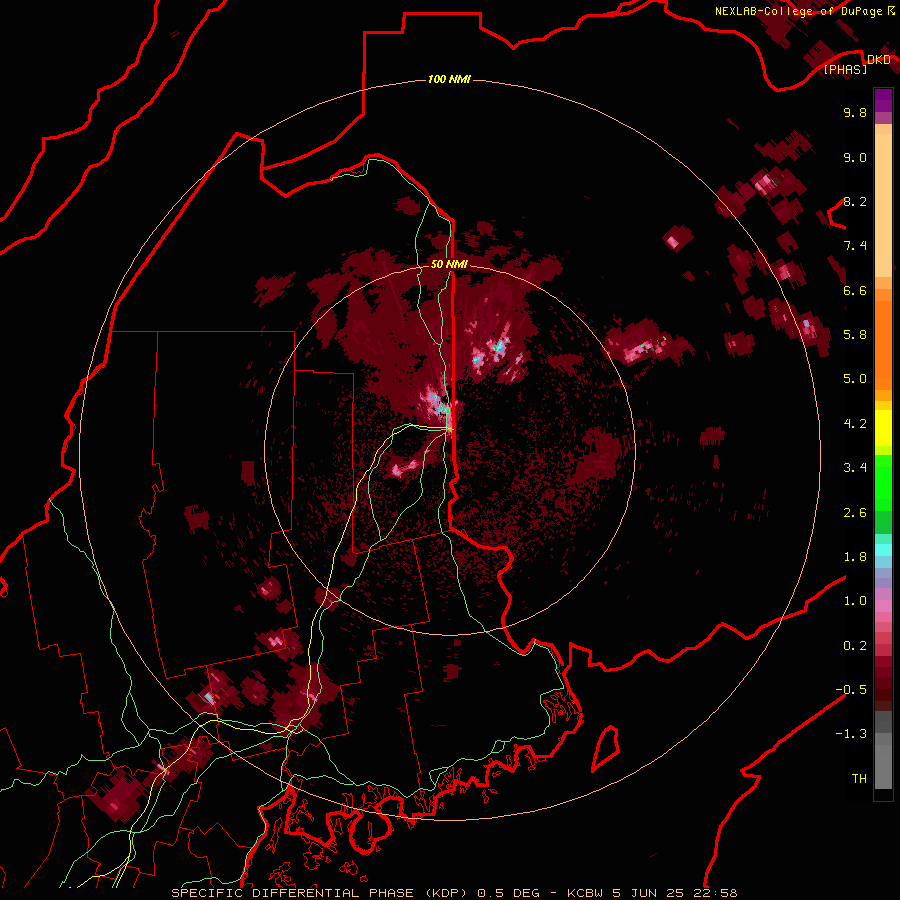This screenshot has height=900, width=900.
Task: Click the 5.8 value on the color scale
Action: pyautogui.click(x=855, y=335)
